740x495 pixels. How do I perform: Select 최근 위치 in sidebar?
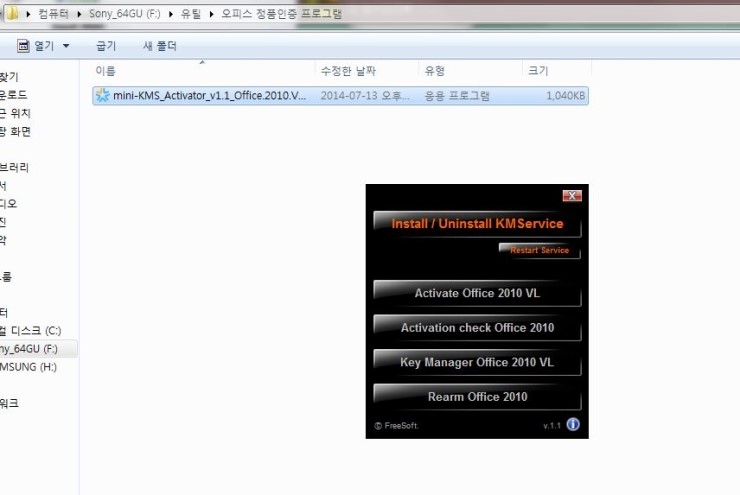click(16, 113)
